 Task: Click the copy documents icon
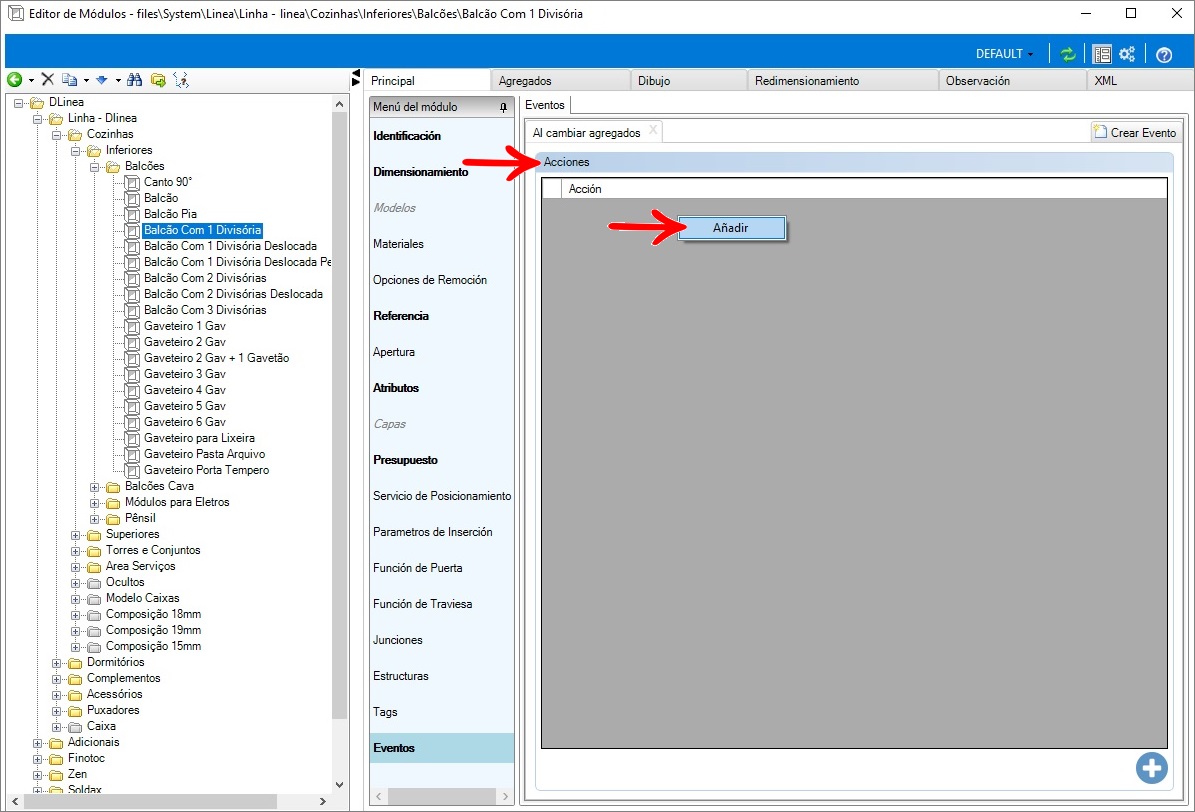pyautogui.click(x=69, y=79)
